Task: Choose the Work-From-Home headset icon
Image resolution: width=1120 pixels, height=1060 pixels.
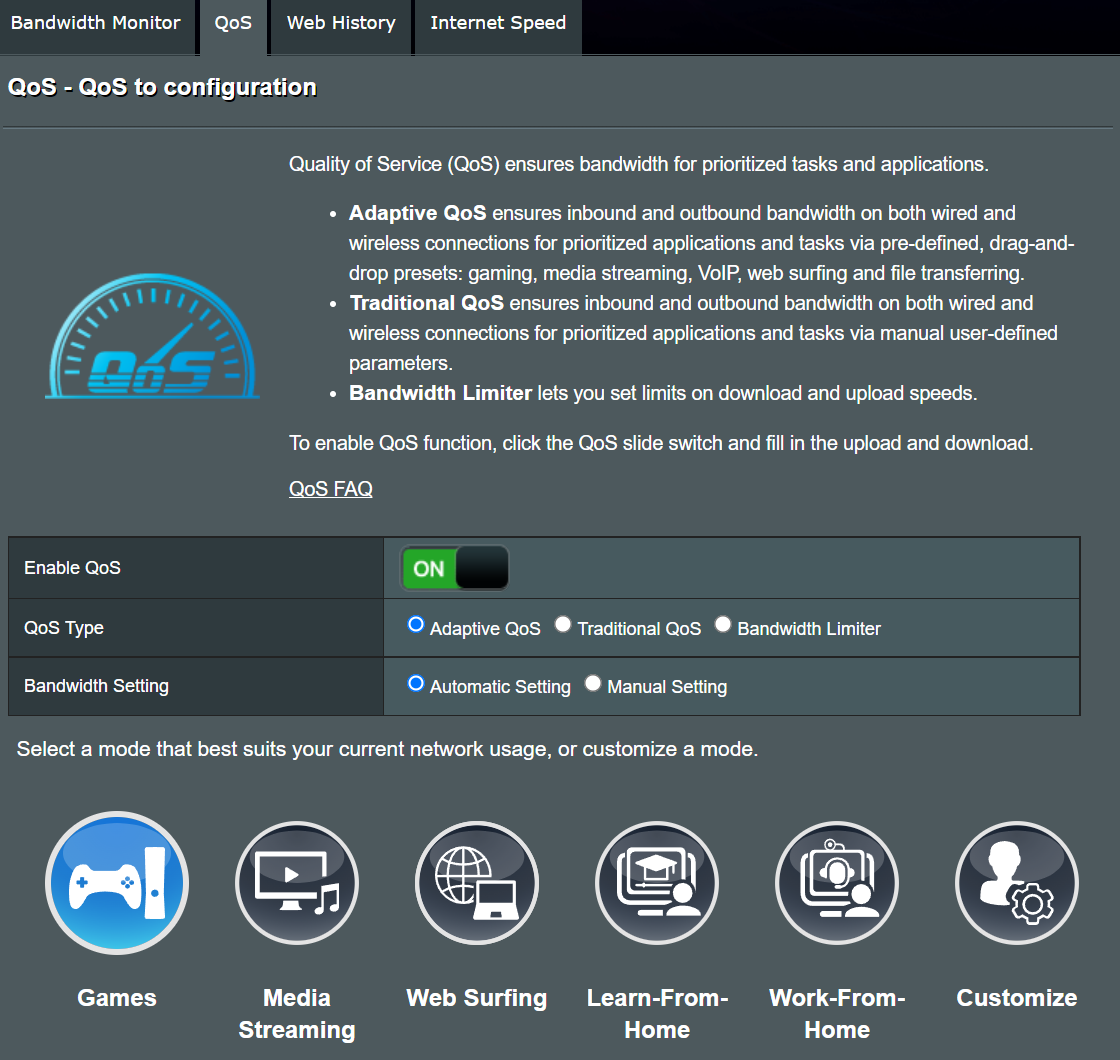Action: [x=837, y=883]
